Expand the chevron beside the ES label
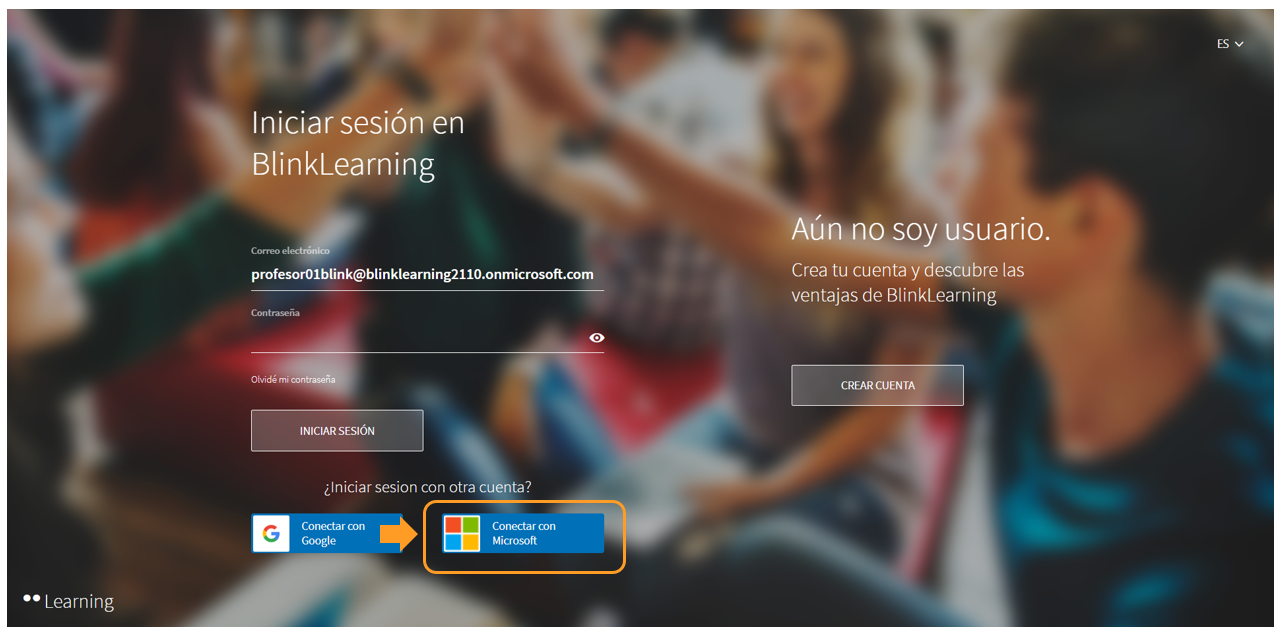Image resolution: width=1282 pixels, height=636 pixels. click(1240, 44)
